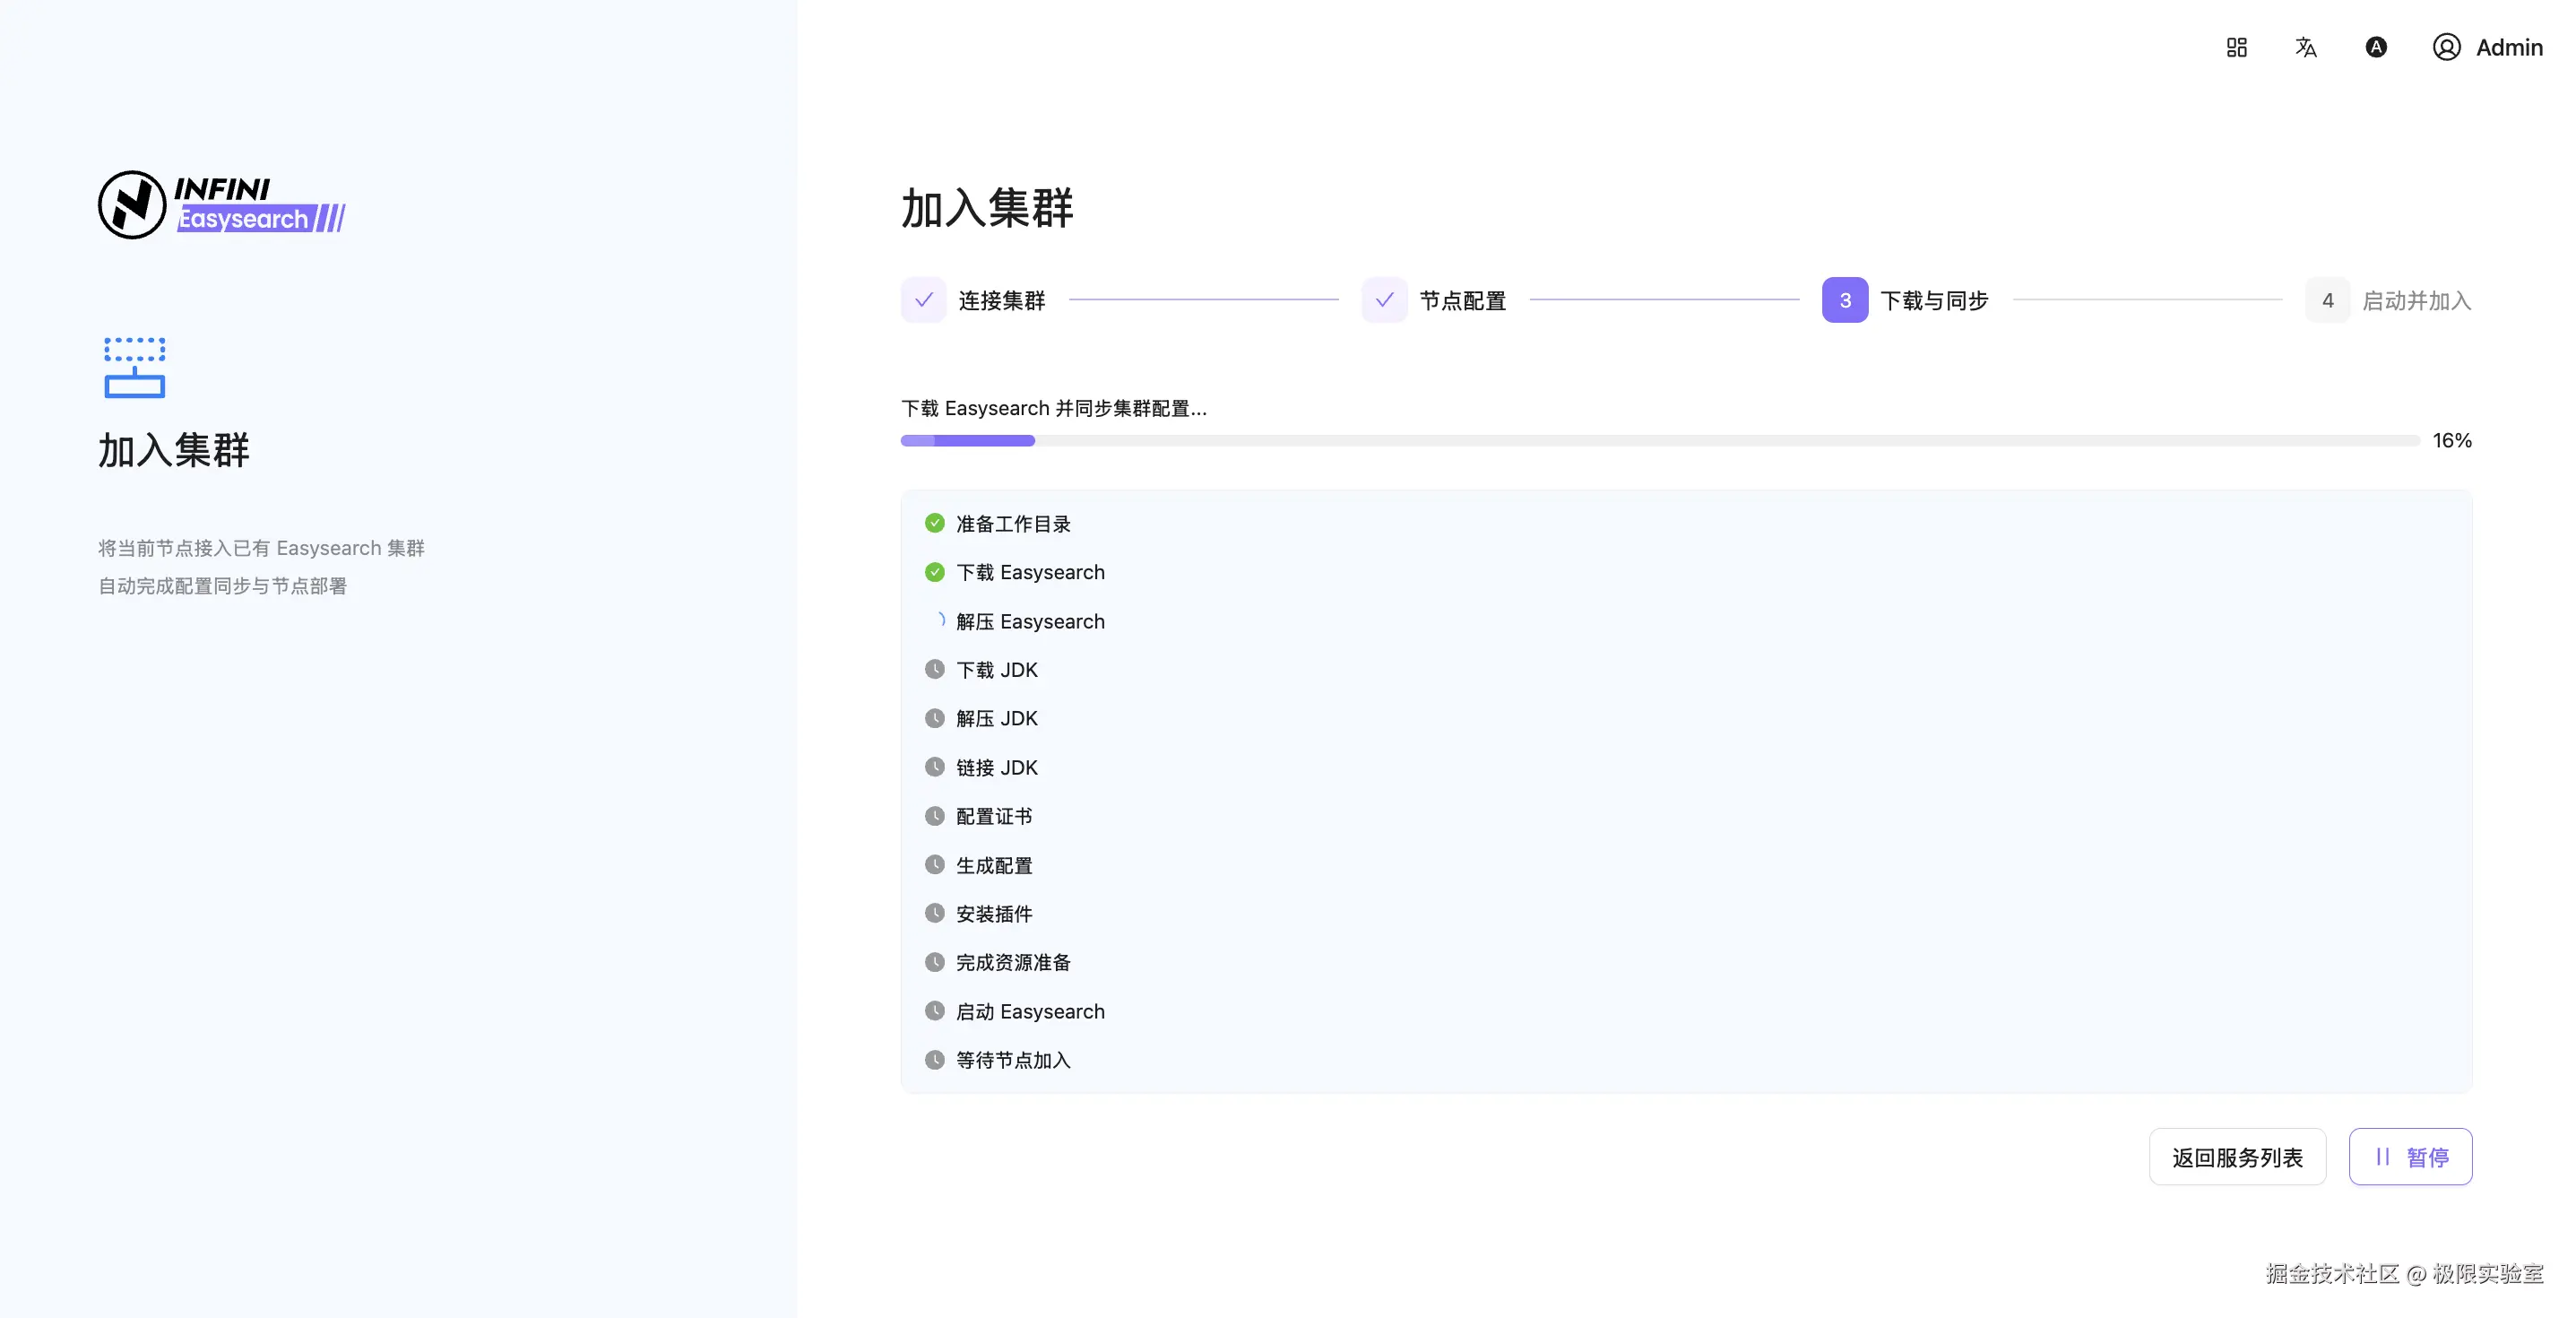Click the INFINI Easysearch logo

[x=222, y=204]
